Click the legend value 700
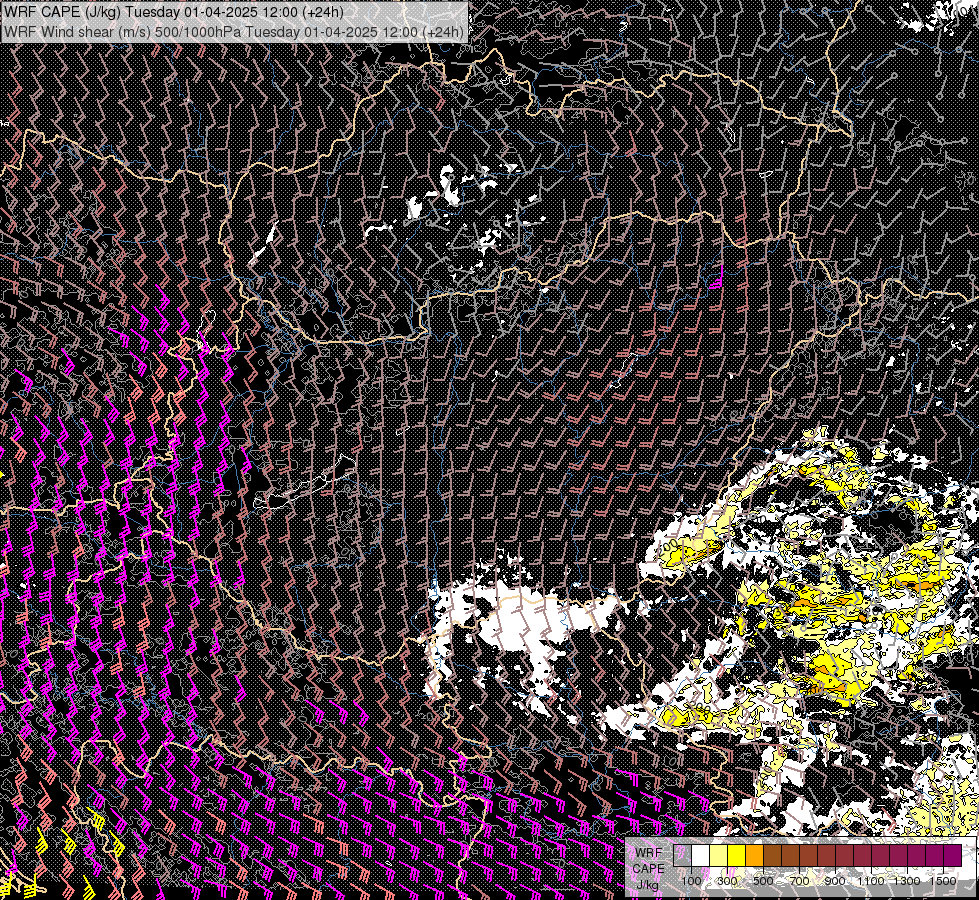The width and height of the screenshot is (979, 900). point(799,881)
